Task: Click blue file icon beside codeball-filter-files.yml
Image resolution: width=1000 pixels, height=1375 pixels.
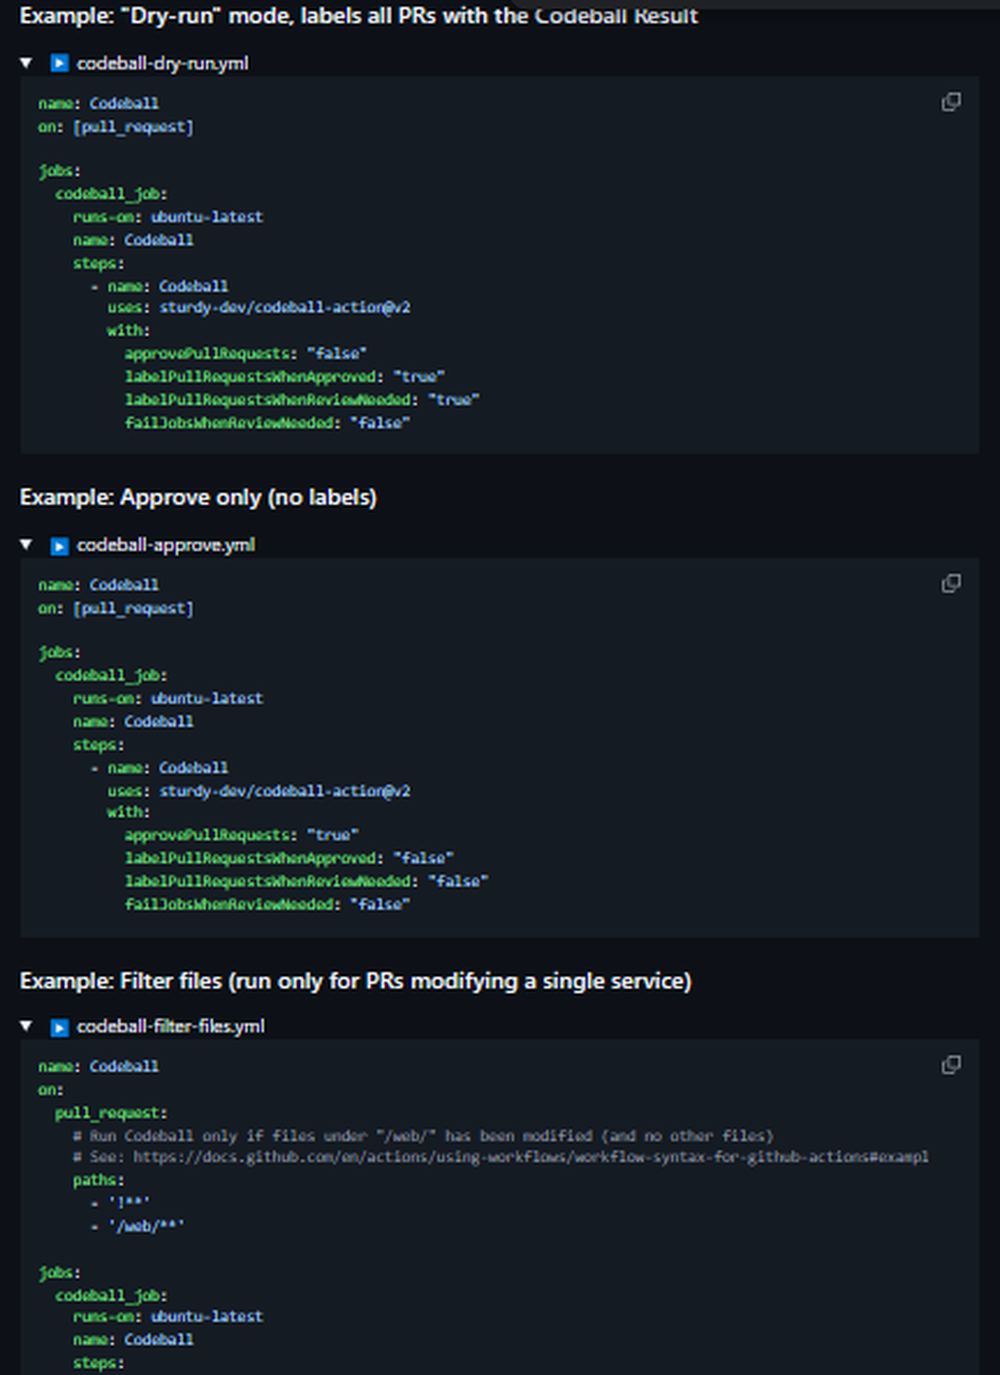Action: click(x=60, y=1027)
